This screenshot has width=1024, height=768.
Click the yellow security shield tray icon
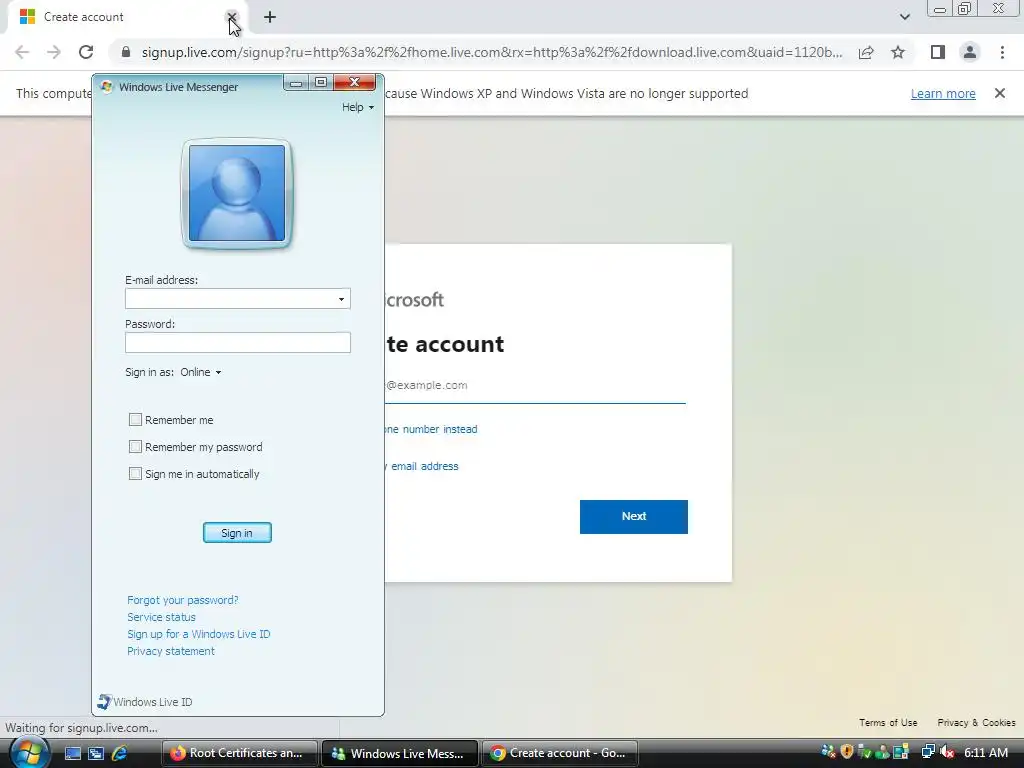pos(847,752)
